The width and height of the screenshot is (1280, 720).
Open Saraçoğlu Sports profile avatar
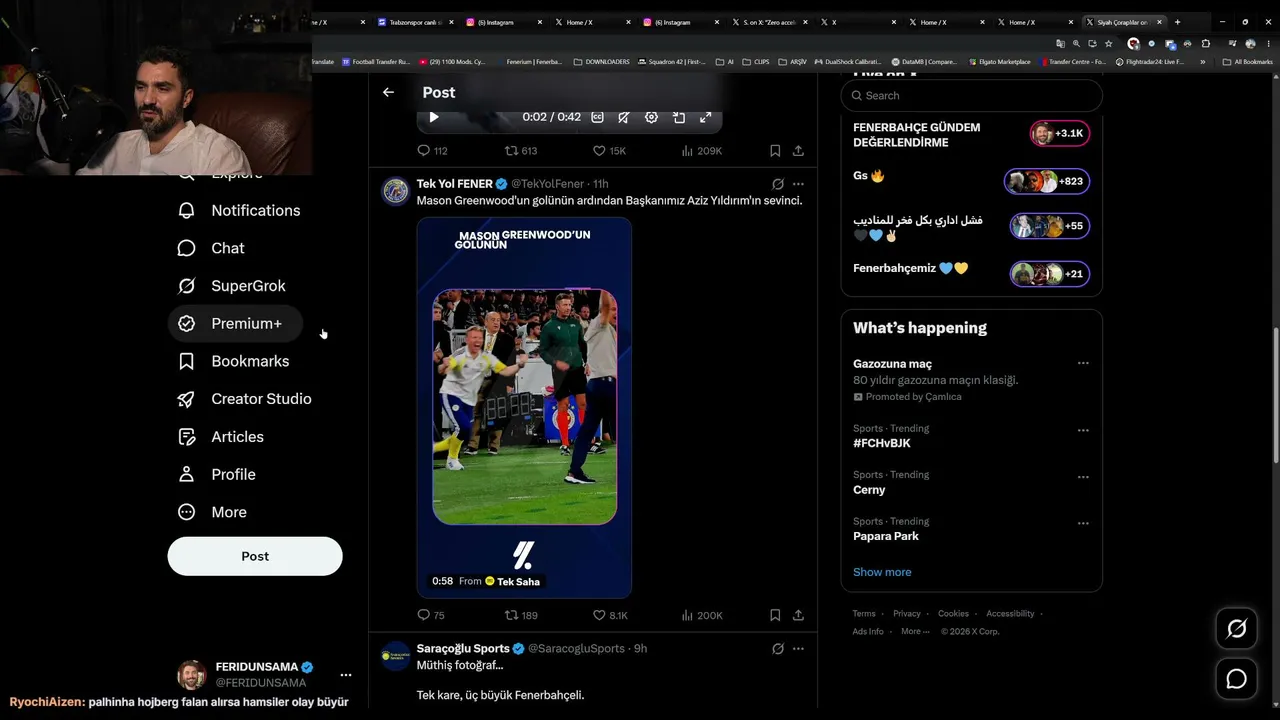tap(396, 655)
